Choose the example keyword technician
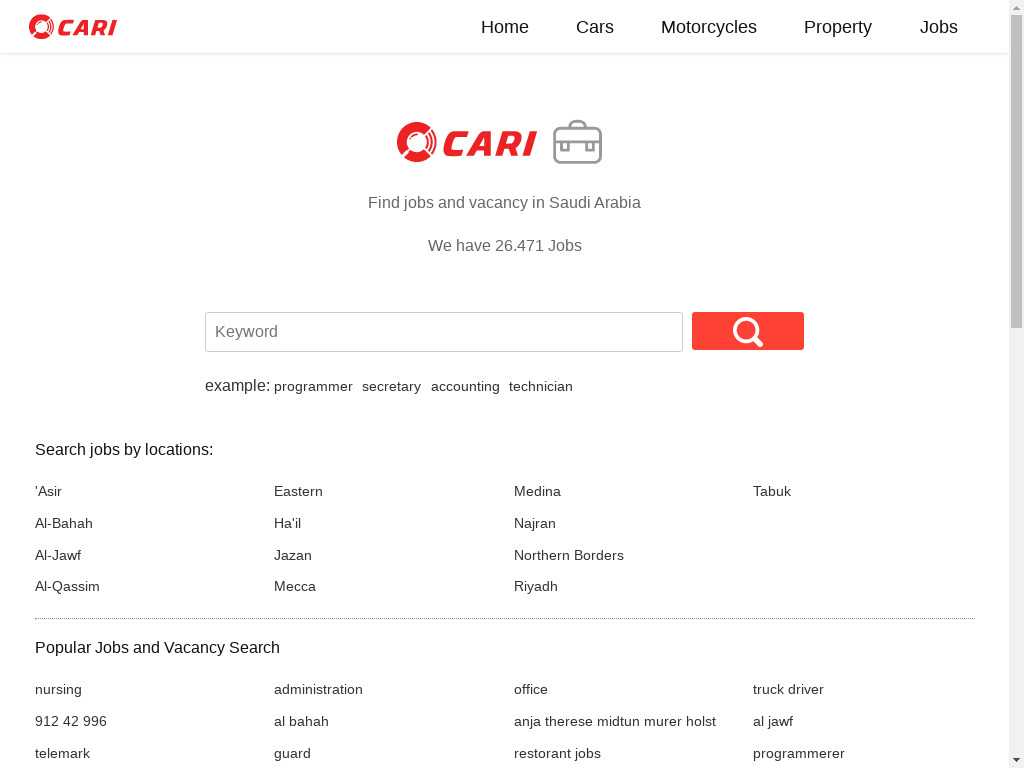 [x=541, y=387]
